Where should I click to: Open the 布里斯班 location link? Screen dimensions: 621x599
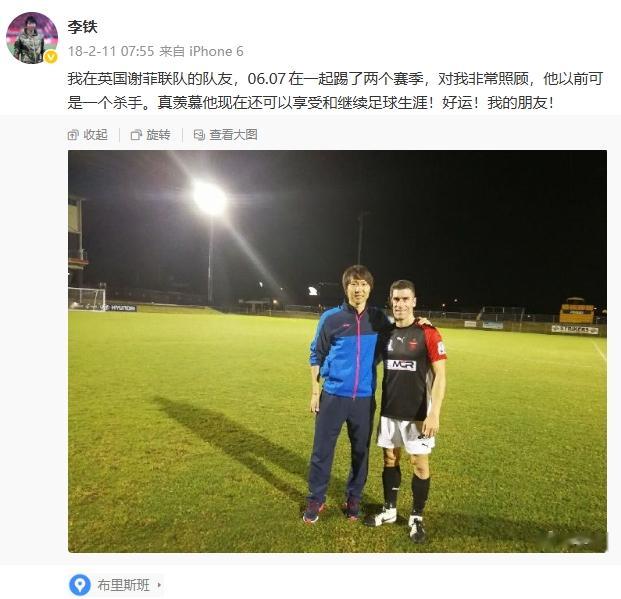click(124, 585)
